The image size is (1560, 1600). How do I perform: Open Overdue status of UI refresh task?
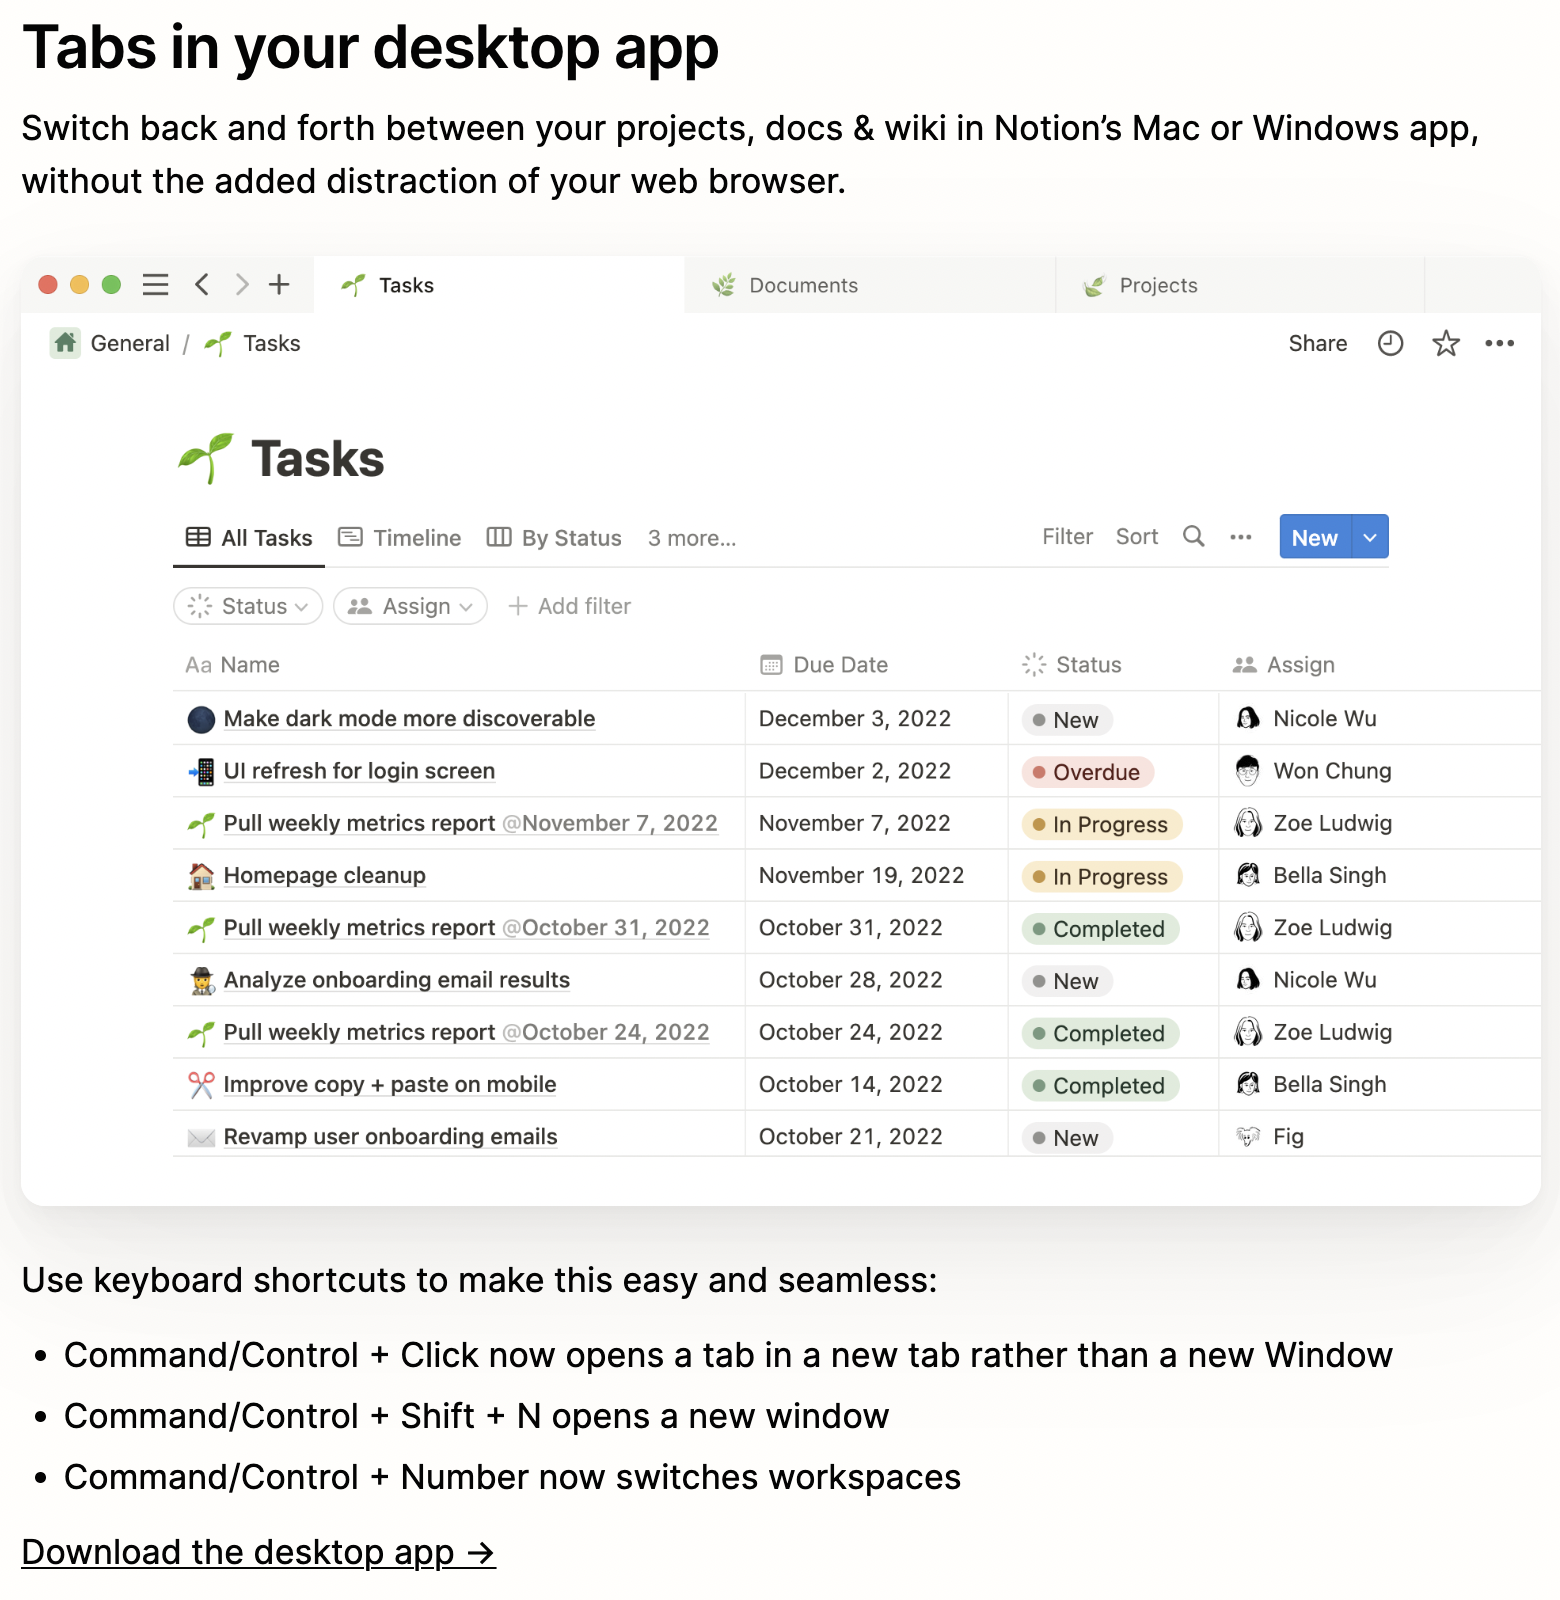1087,772
